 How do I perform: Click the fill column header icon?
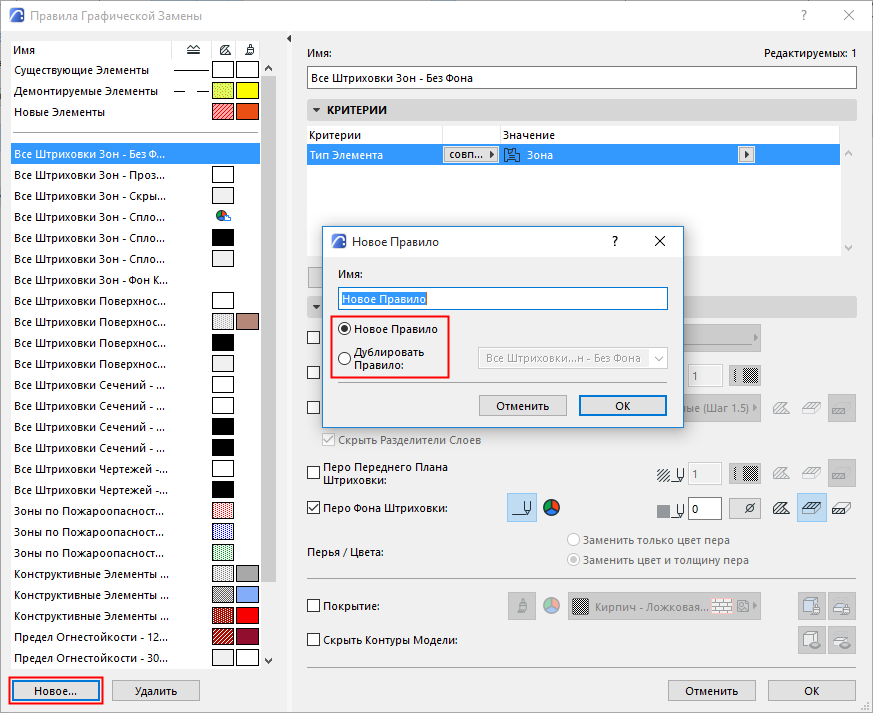[224, 50]
